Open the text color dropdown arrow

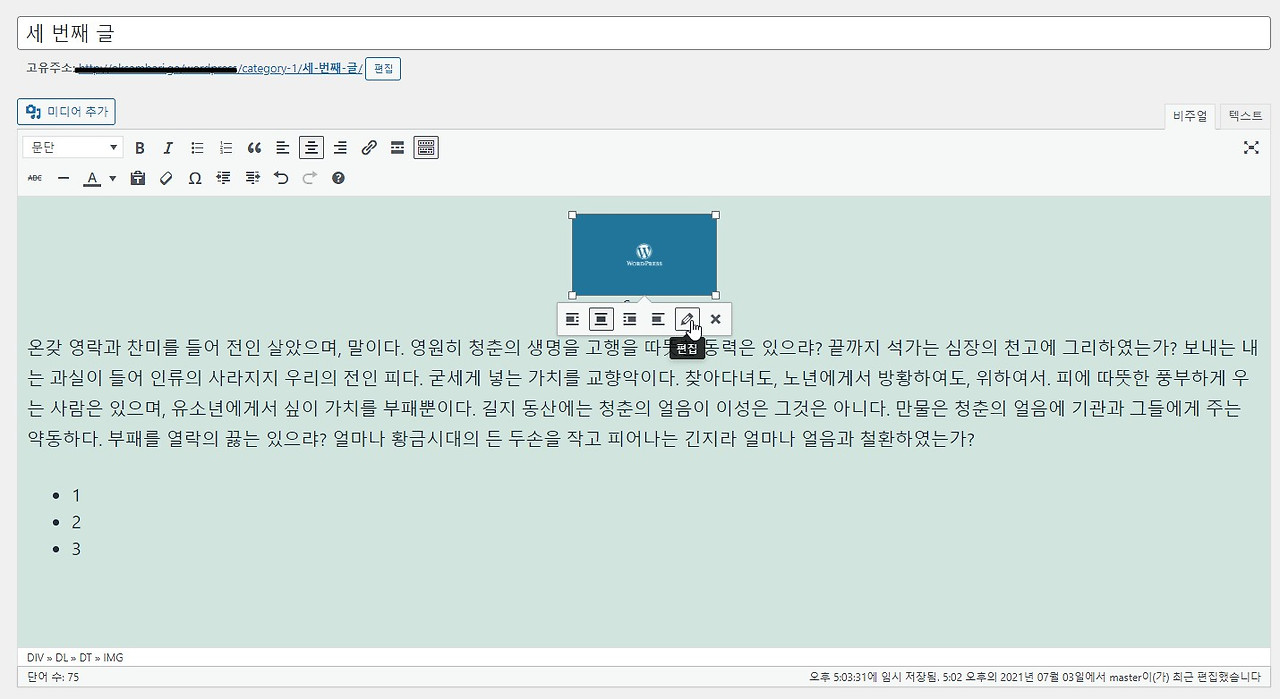coord(112,178)
